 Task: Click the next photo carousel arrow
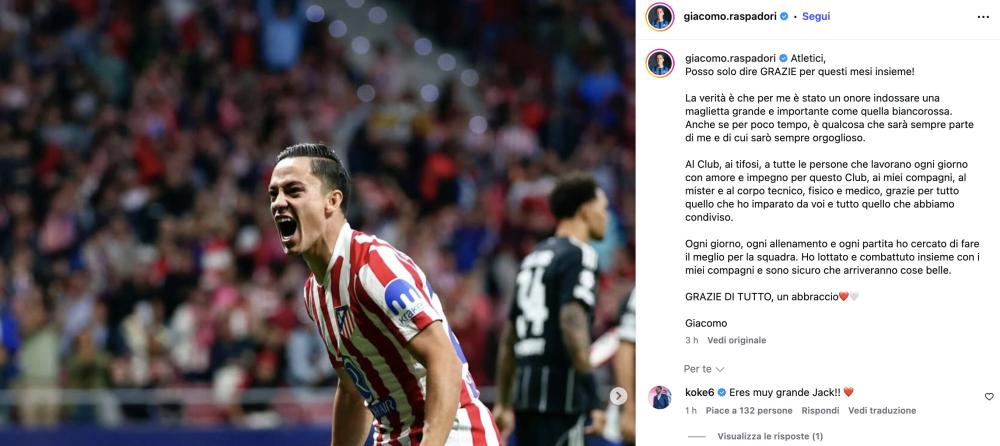(617, 396)
